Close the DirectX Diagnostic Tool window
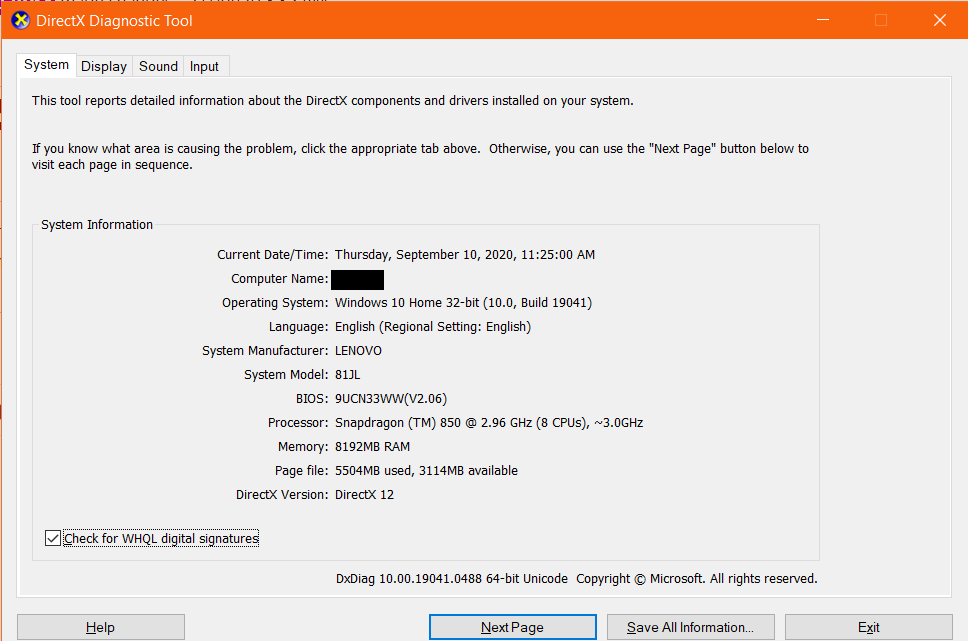 (940, 20)
